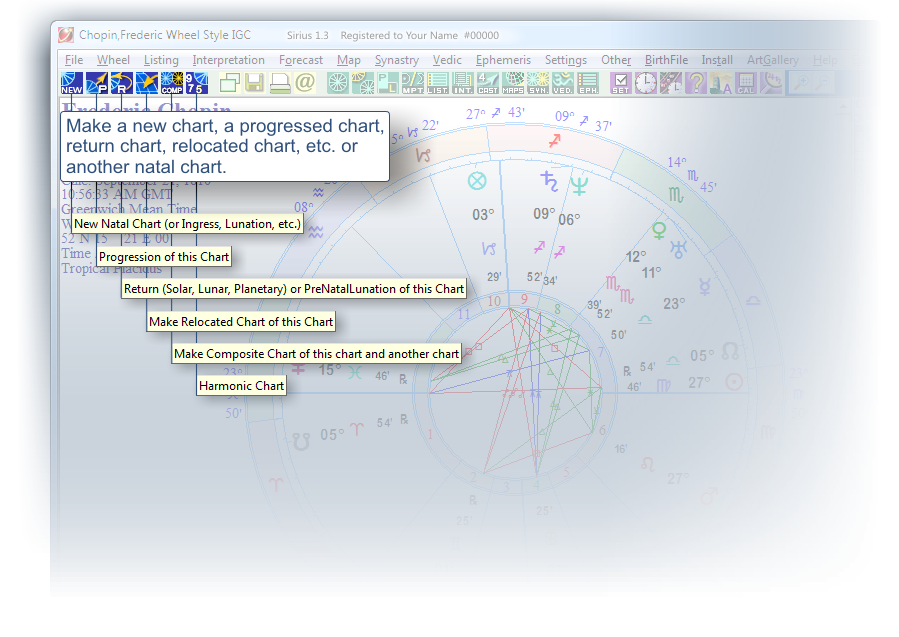Click the NEW natal chart toolbar icon
The image size is (899, 637).
tap(72, 83)
